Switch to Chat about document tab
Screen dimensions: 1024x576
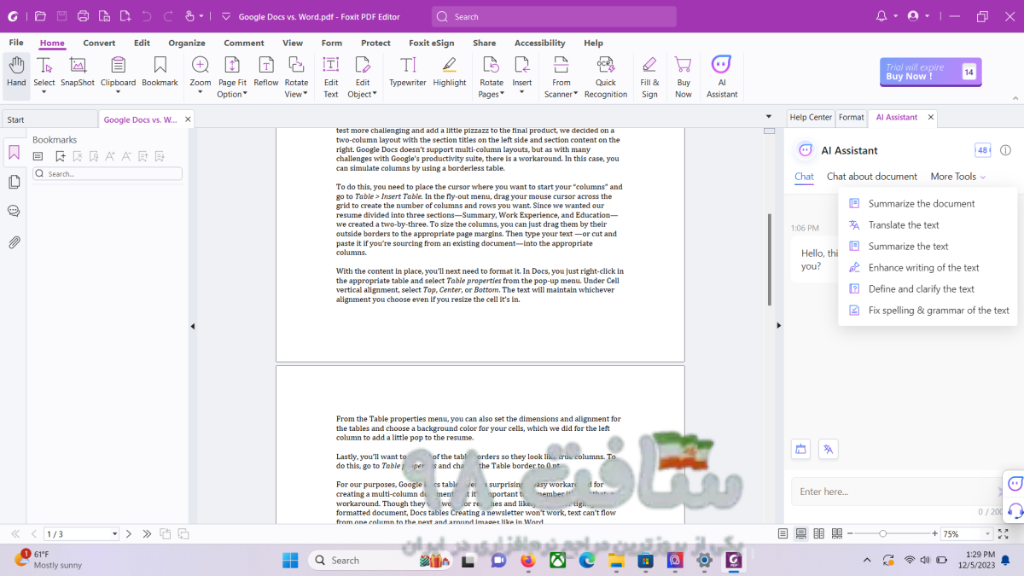pyautogui.click(x=872, y=176)
